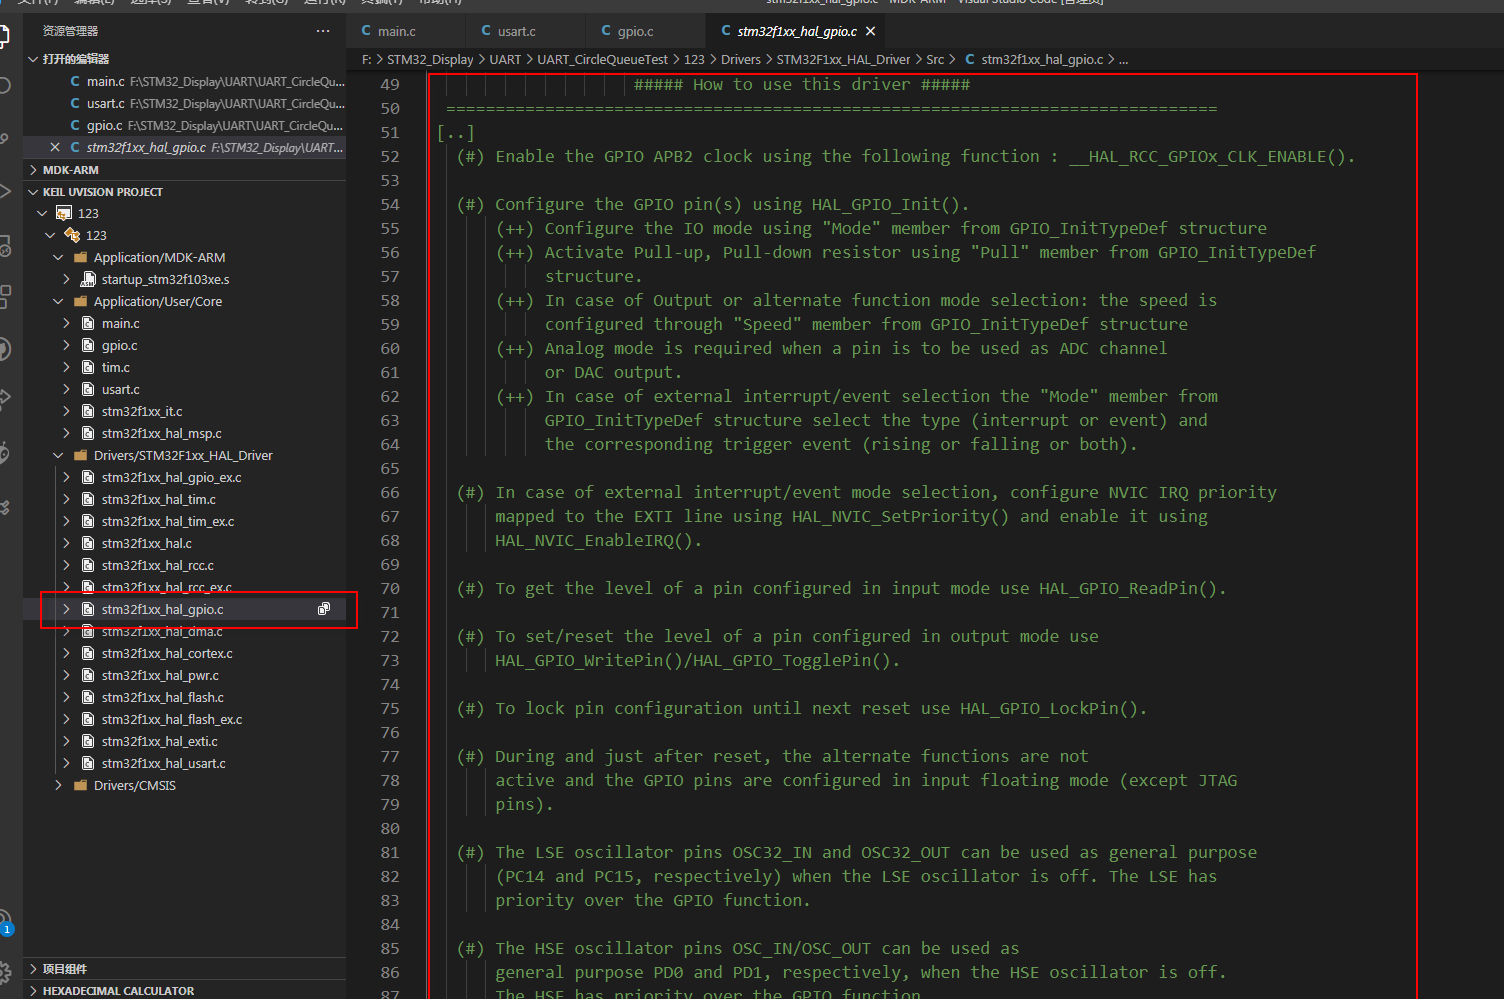Click the explorer more actions ellipsis
1504x999 pixels.
tap(322, 31)
